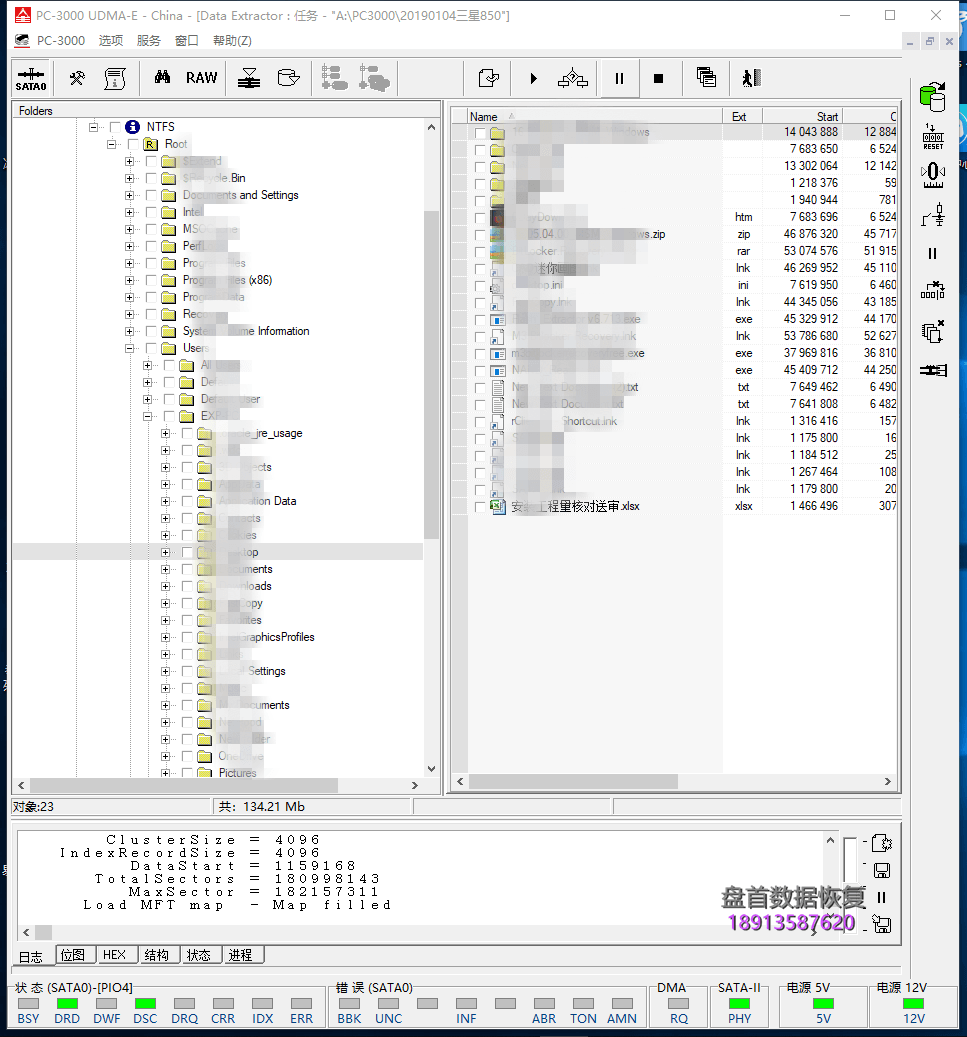Open the 帮助(Z) menu
This screenshot has width=967, height=1037.
click(232, 40)
